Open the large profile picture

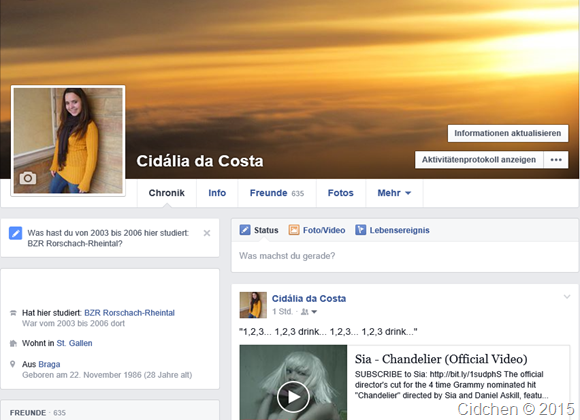pyautogui.click(x=68, y=141)
